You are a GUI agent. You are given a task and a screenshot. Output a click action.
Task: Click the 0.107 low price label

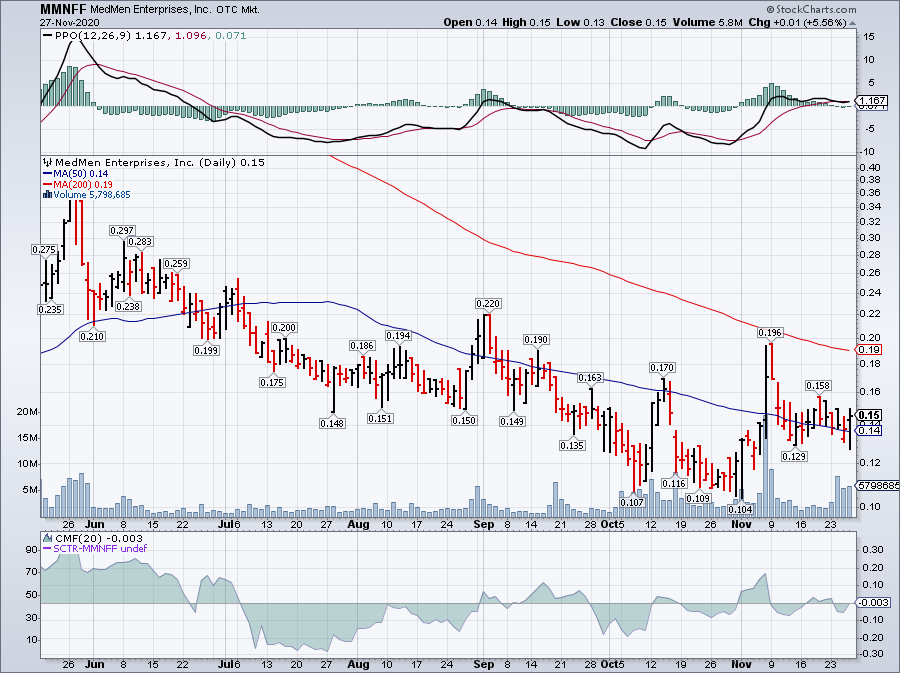tap(633, 502)
